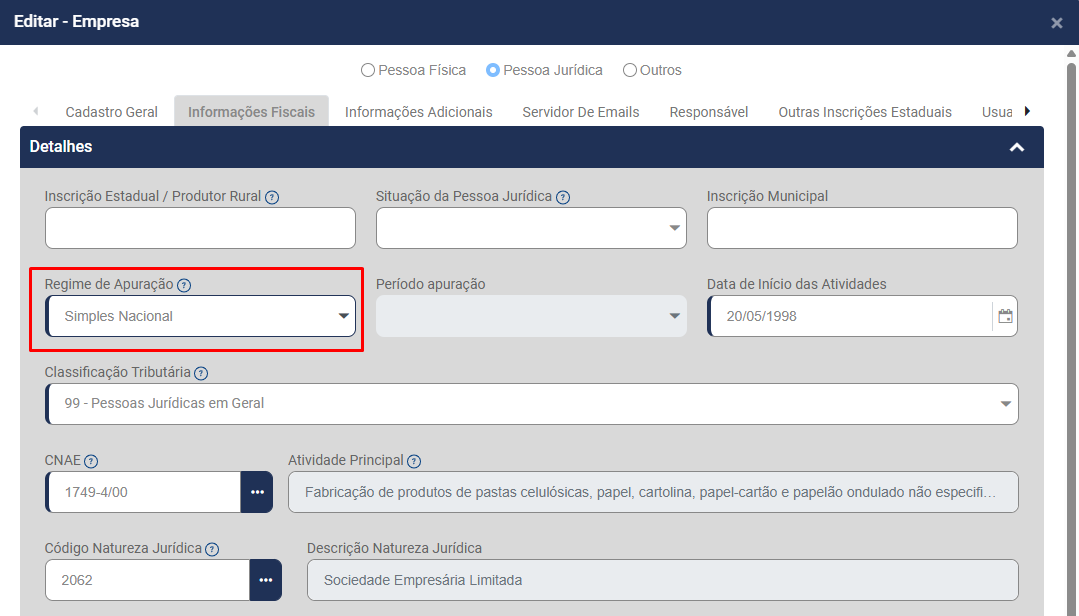Select the Pessoa Física radio button
This screenshot has width=1079, height=616.
pyautogui.click(x=368, y=70)
